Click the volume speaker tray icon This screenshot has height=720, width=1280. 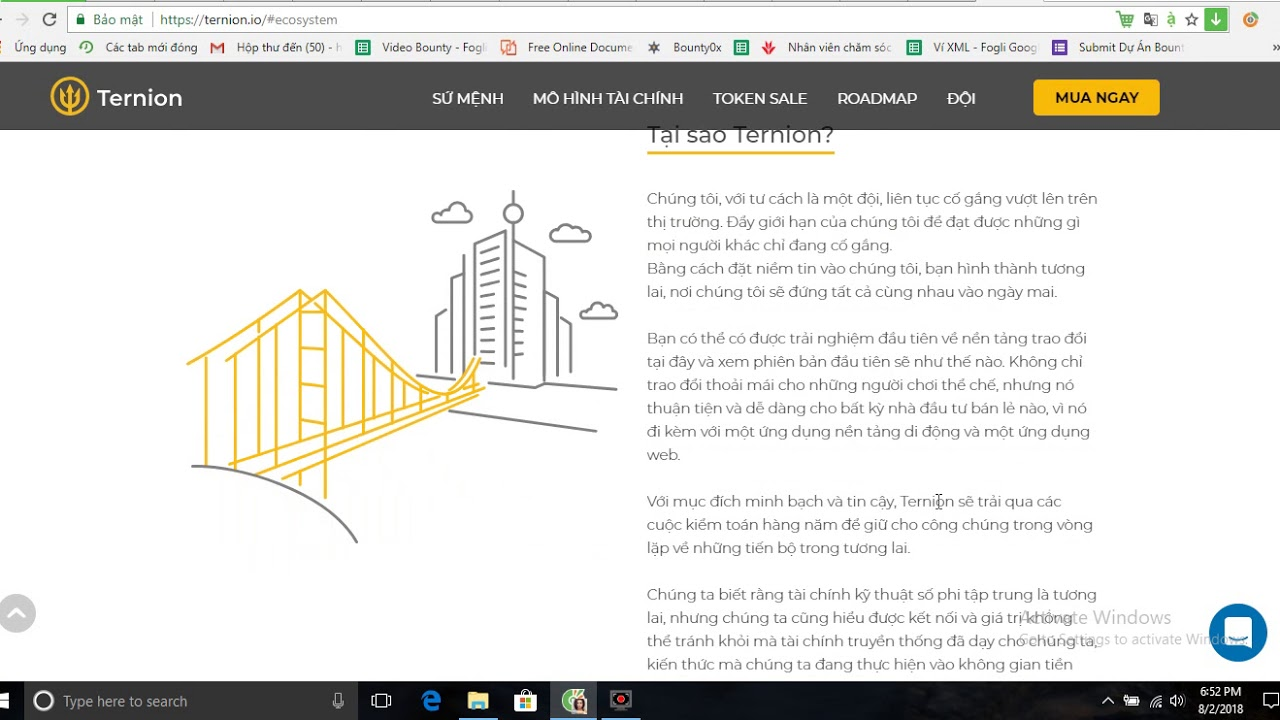(1177, 701)
